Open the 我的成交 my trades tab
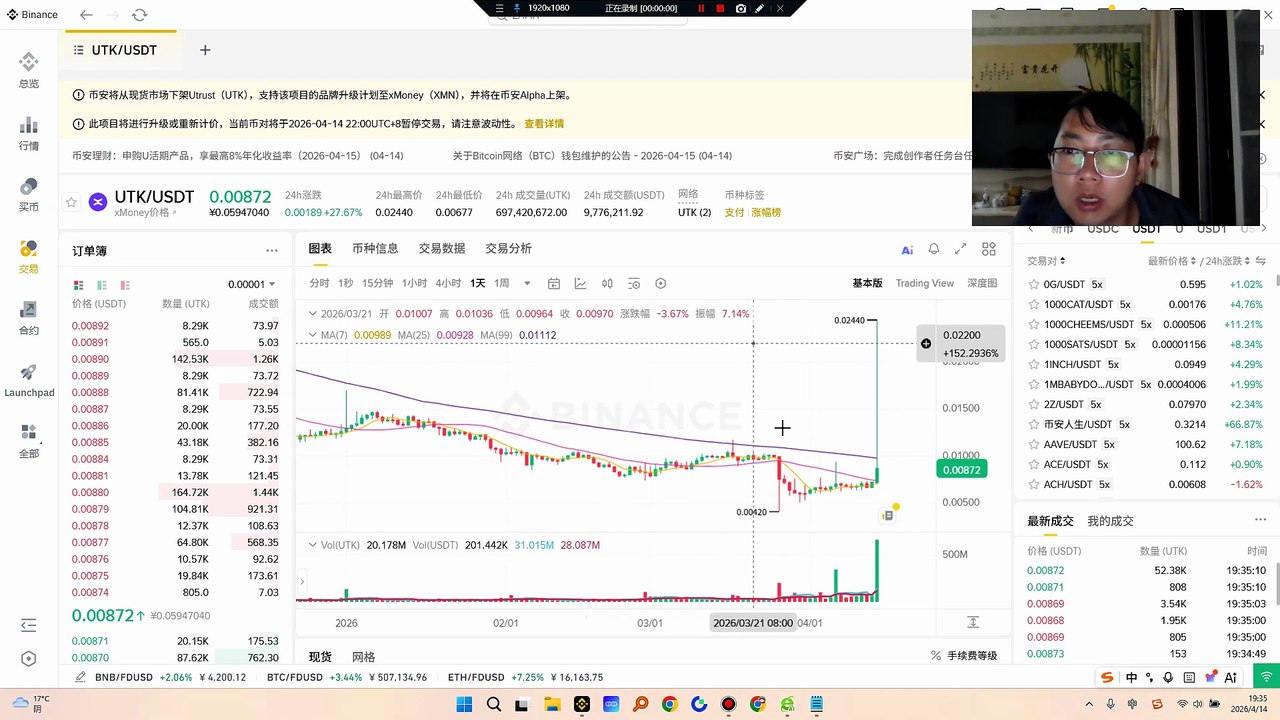The height and width of the screenshot is (720, 1280). coord(1110,521)
